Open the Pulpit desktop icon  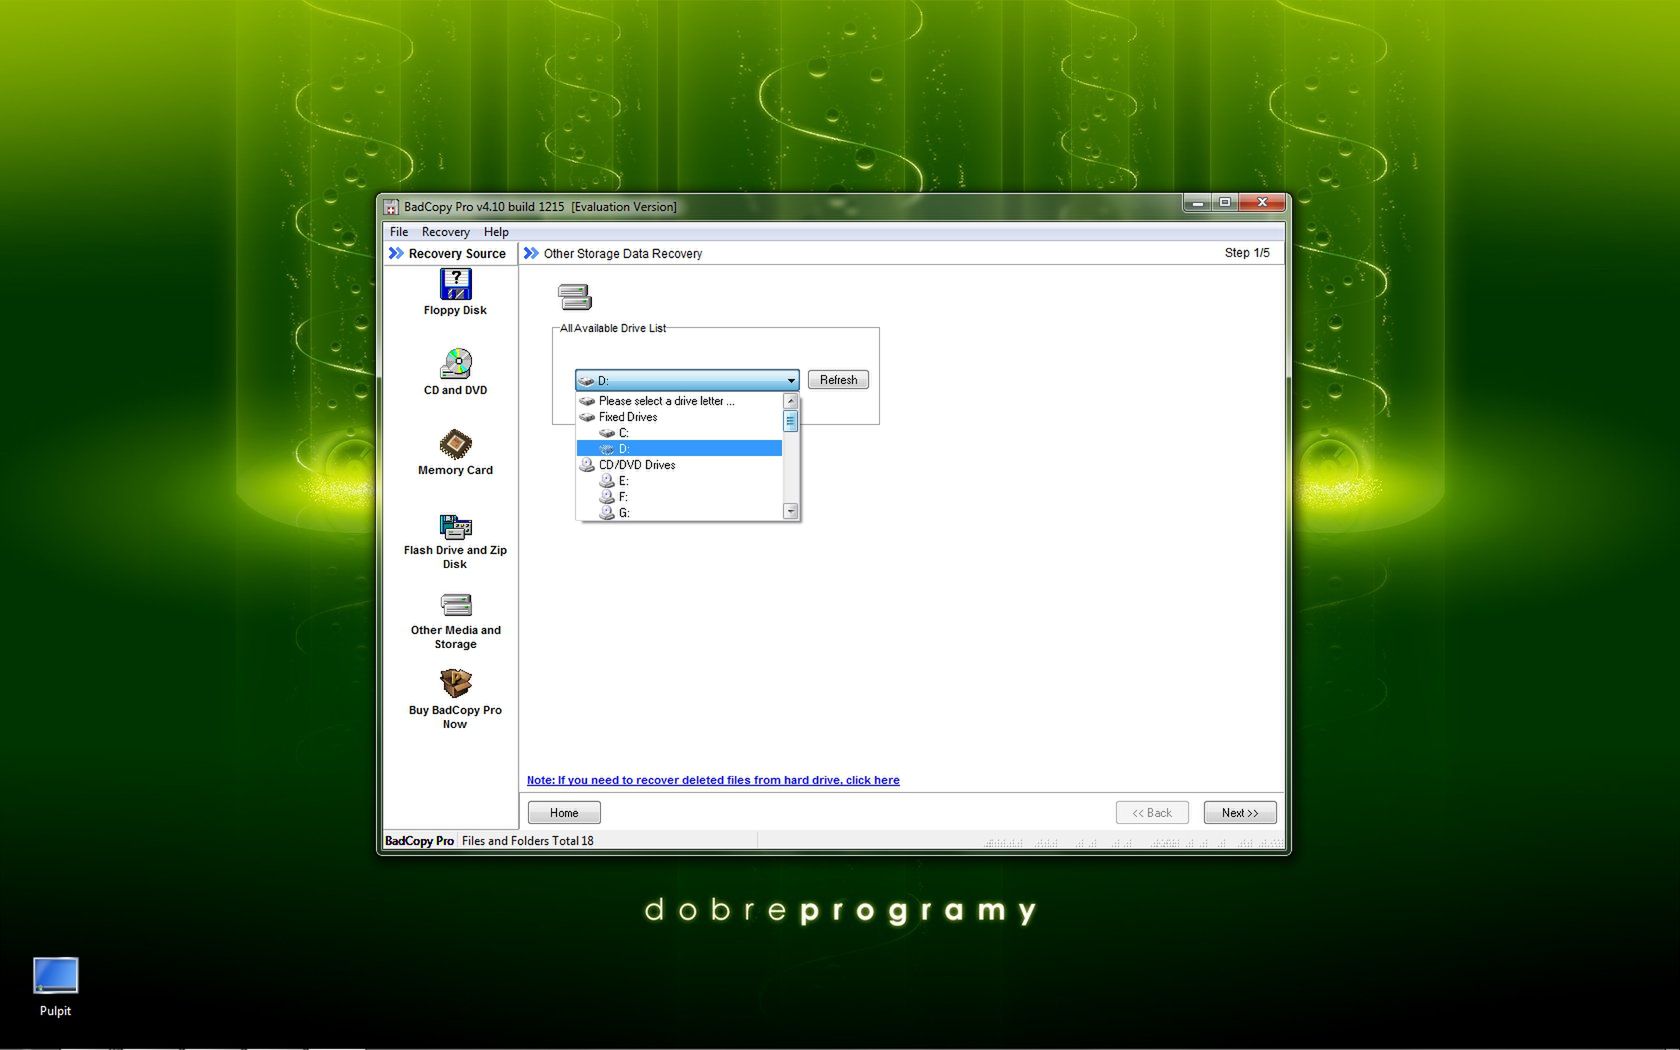[x=55, y=976]
